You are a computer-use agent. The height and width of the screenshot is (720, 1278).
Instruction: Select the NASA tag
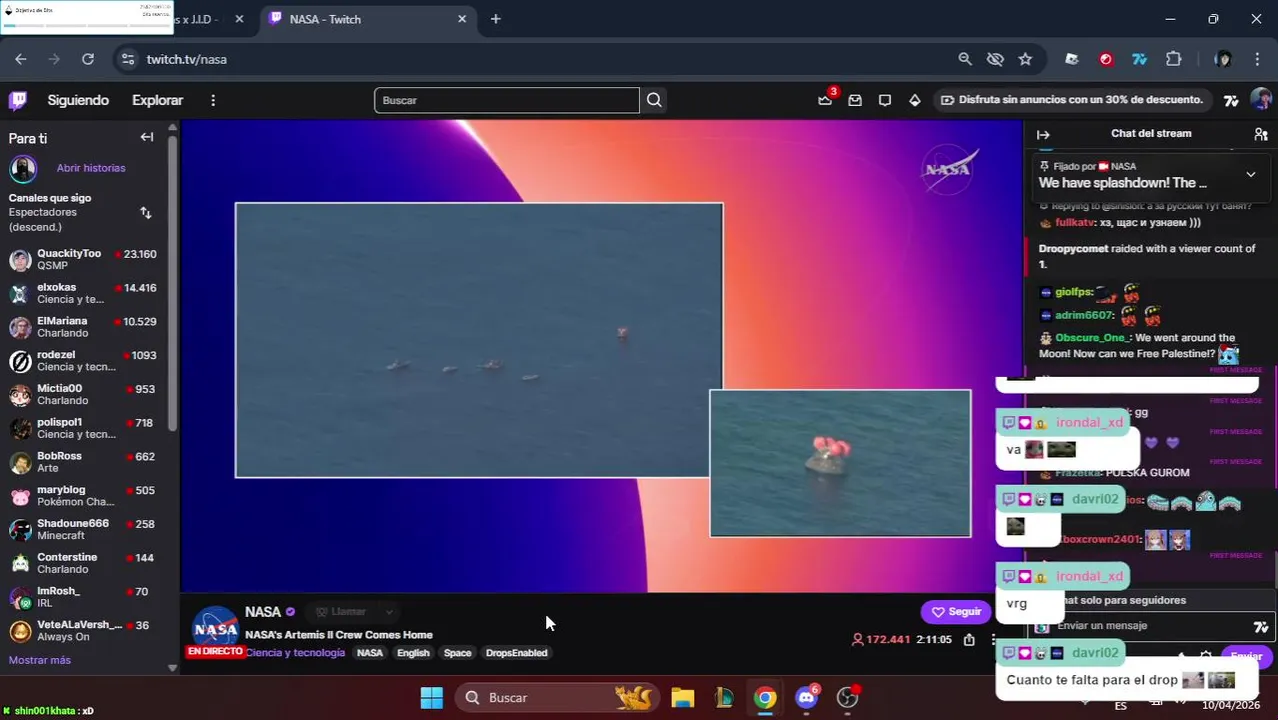370,653
